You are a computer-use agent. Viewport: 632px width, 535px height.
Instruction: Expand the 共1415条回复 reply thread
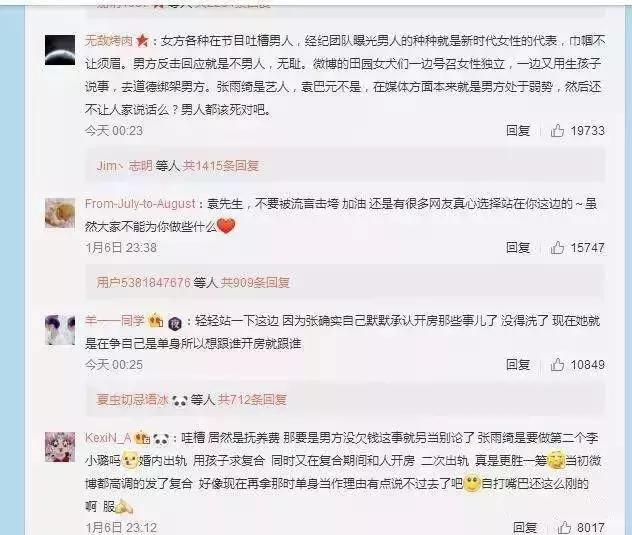(x=221, y=166)
